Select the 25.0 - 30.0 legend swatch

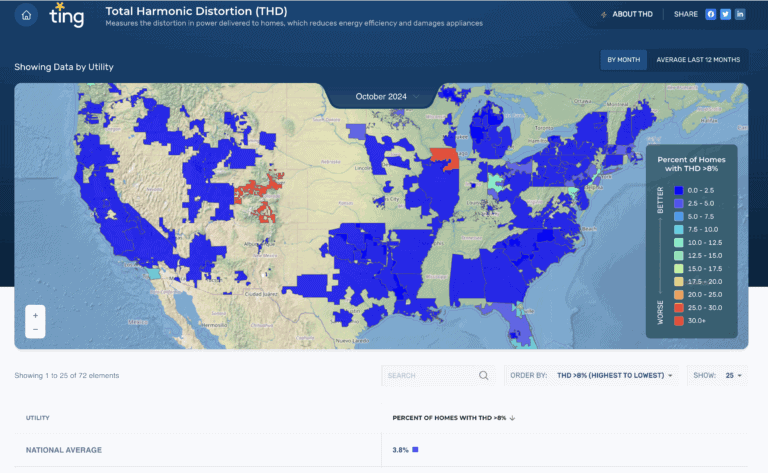[x=678, y=307]
